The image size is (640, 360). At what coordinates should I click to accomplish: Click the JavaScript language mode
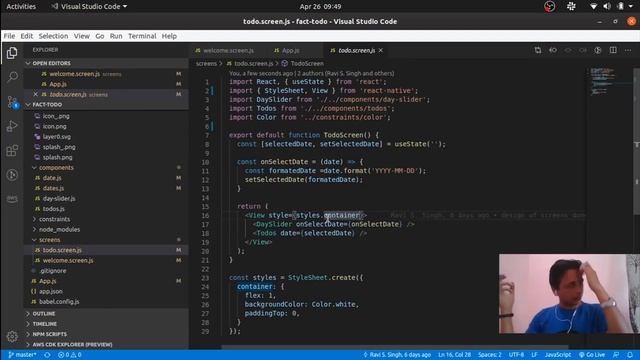[x=558, y=355]
